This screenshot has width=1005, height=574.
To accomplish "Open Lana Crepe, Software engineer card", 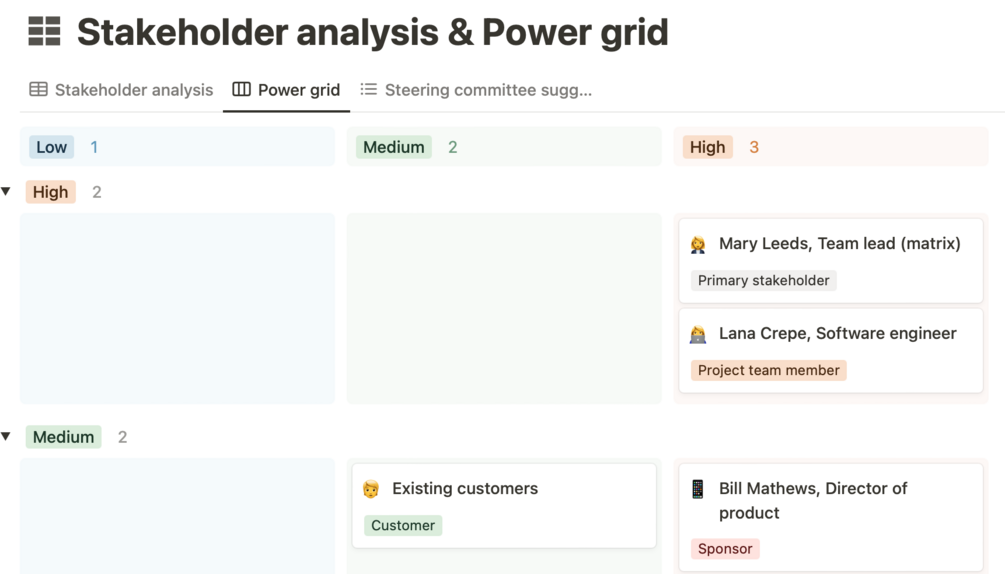I will [x=837, y=334].
